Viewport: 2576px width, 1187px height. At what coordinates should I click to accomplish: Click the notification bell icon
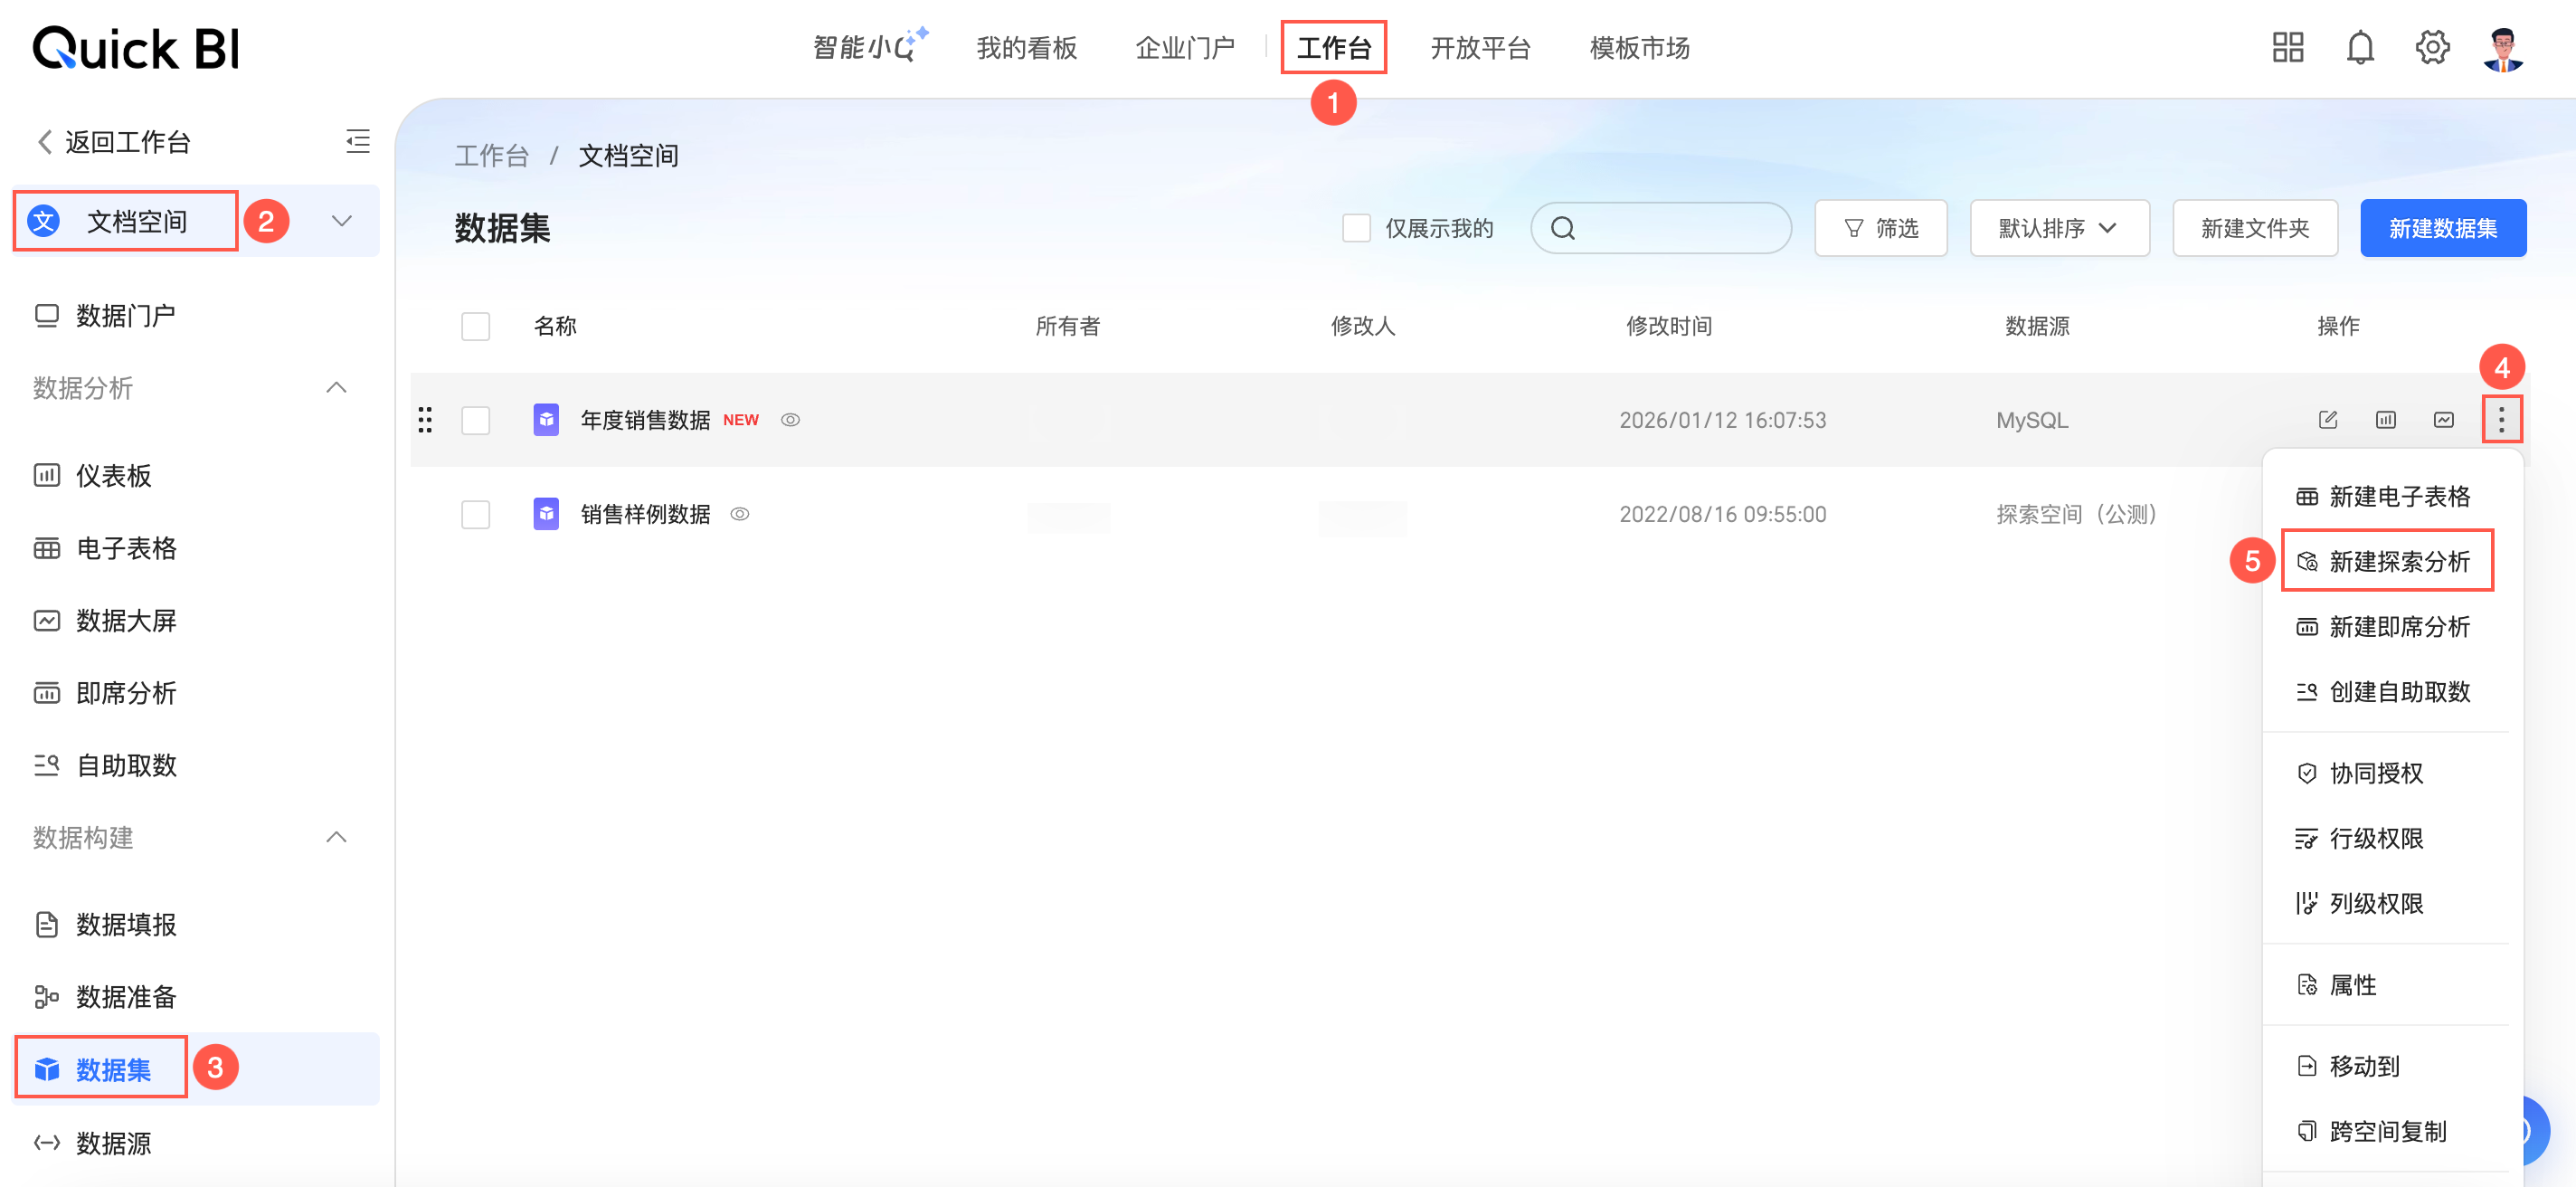click(x=2359, y=47)
